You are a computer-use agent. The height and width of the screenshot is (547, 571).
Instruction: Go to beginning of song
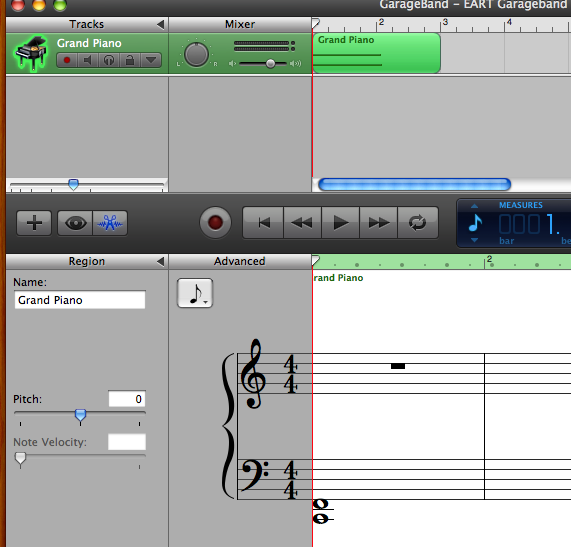click(263, 223)
